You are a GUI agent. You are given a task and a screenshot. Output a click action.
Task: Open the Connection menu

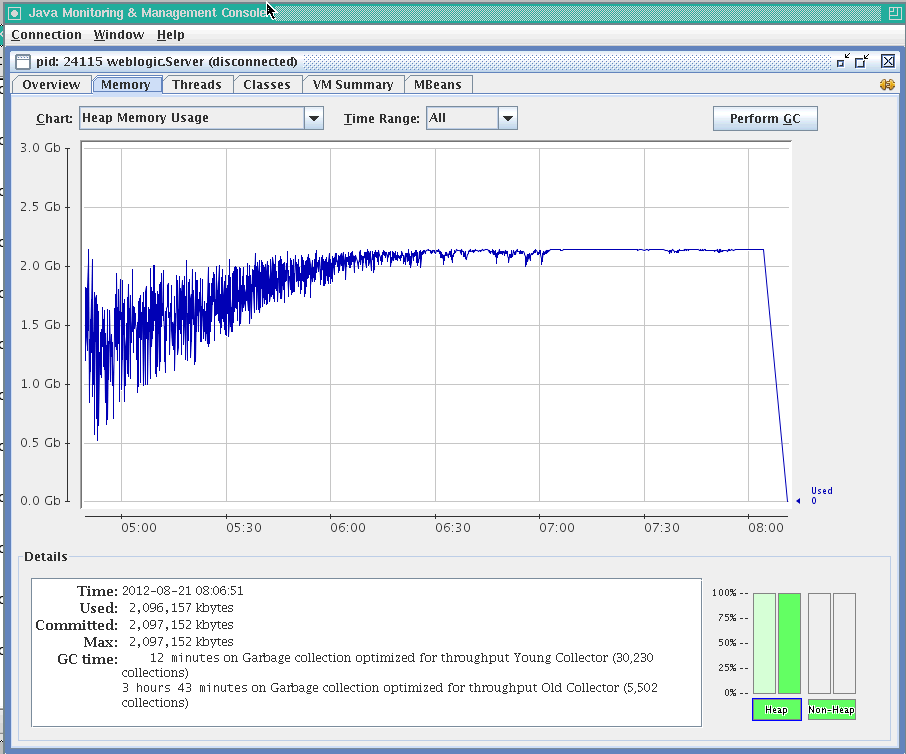(46, 35)
